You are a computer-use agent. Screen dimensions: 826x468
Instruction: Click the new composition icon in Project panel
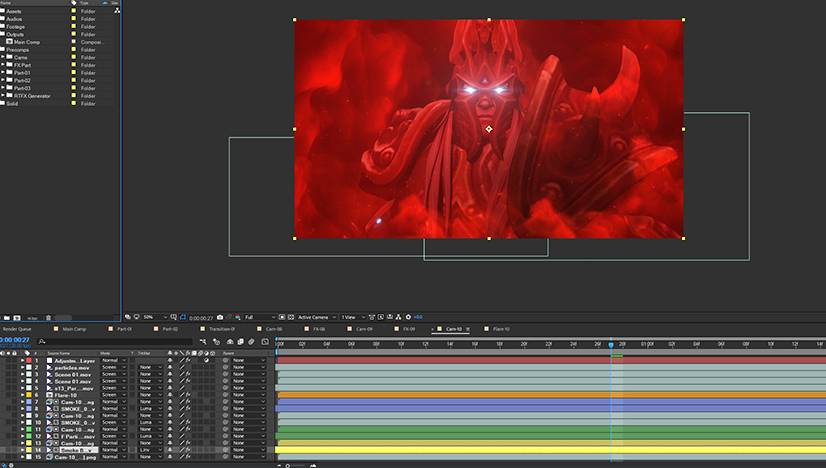(17, 318)
